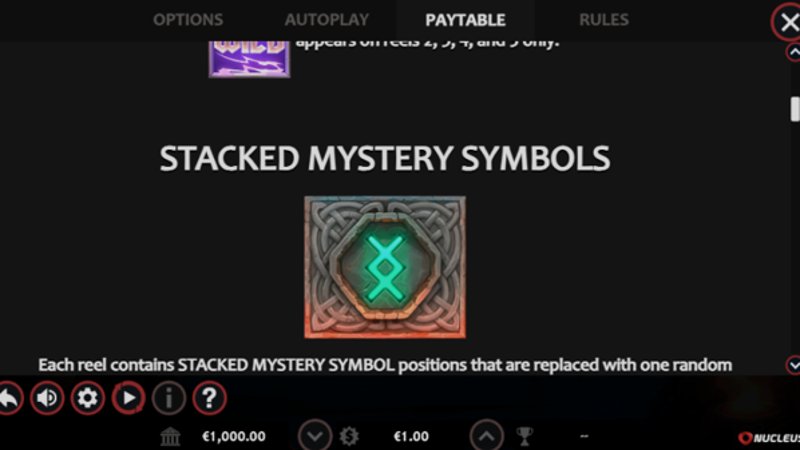Open the RULES tab
800x450 pixels.
tap(604, 20)
